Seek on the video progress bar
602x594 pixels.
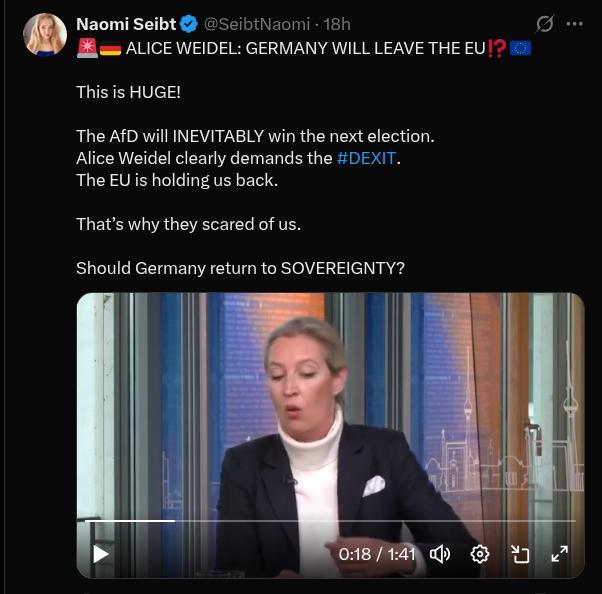click(330, 521)
